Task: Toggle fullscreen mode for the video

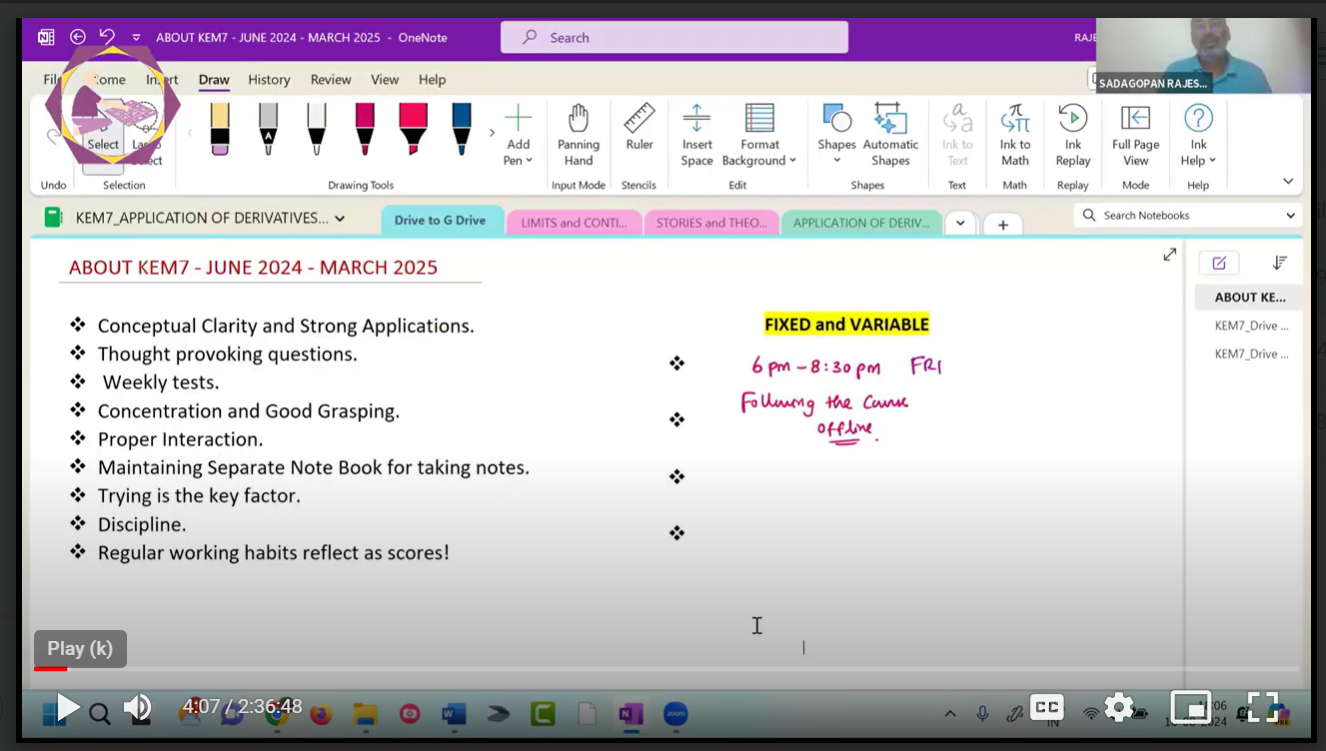Action: pyautogui.click(x=1263, y=707)
